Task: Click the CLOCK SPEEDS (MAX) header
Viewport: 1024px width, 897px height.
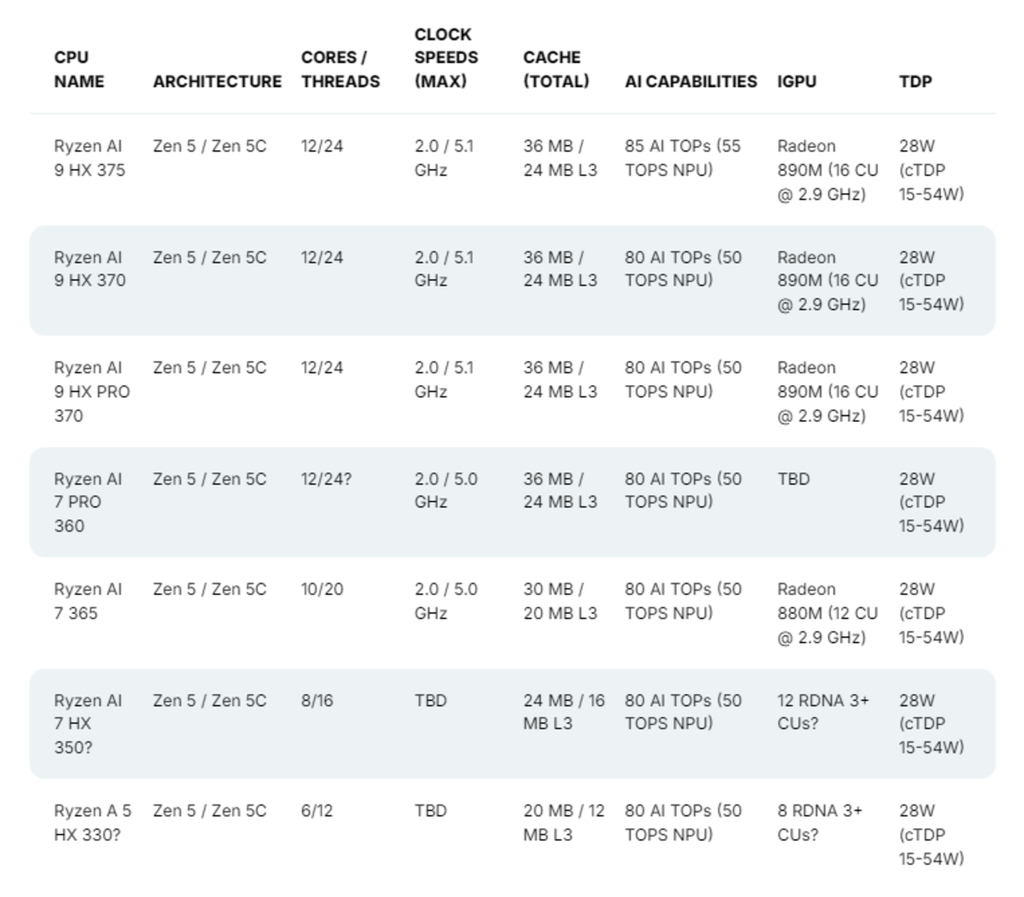Action: click(446, 58)
